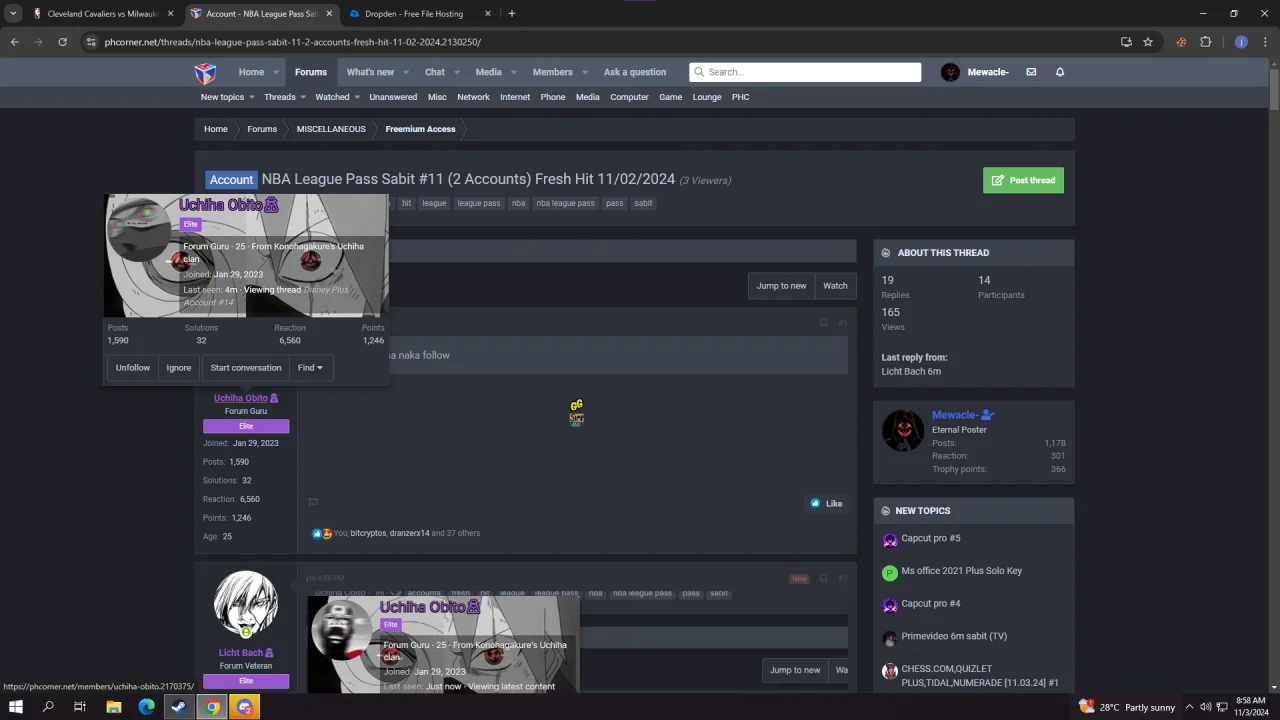Open Freemium Access breadcrumb link
Viewport: 1280px width, 720px height.
(420, 129)
